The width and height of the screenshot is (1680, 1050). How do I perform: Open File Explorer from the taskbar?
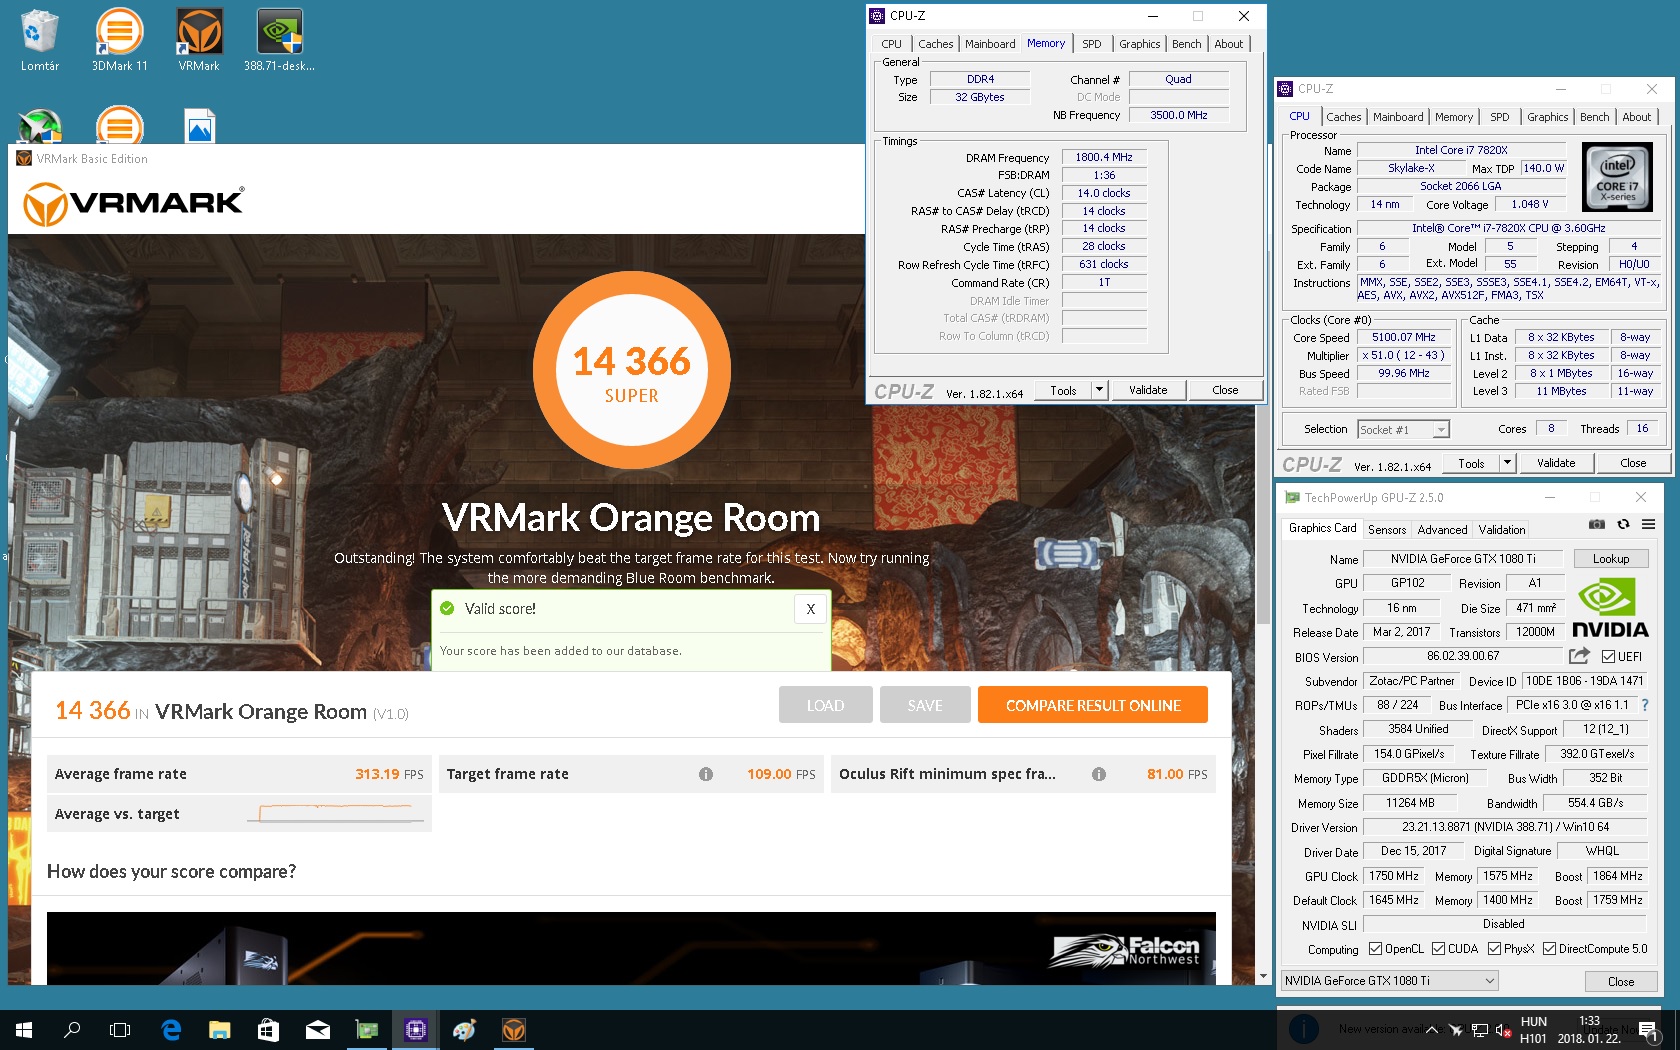[x=220, y=1029]
